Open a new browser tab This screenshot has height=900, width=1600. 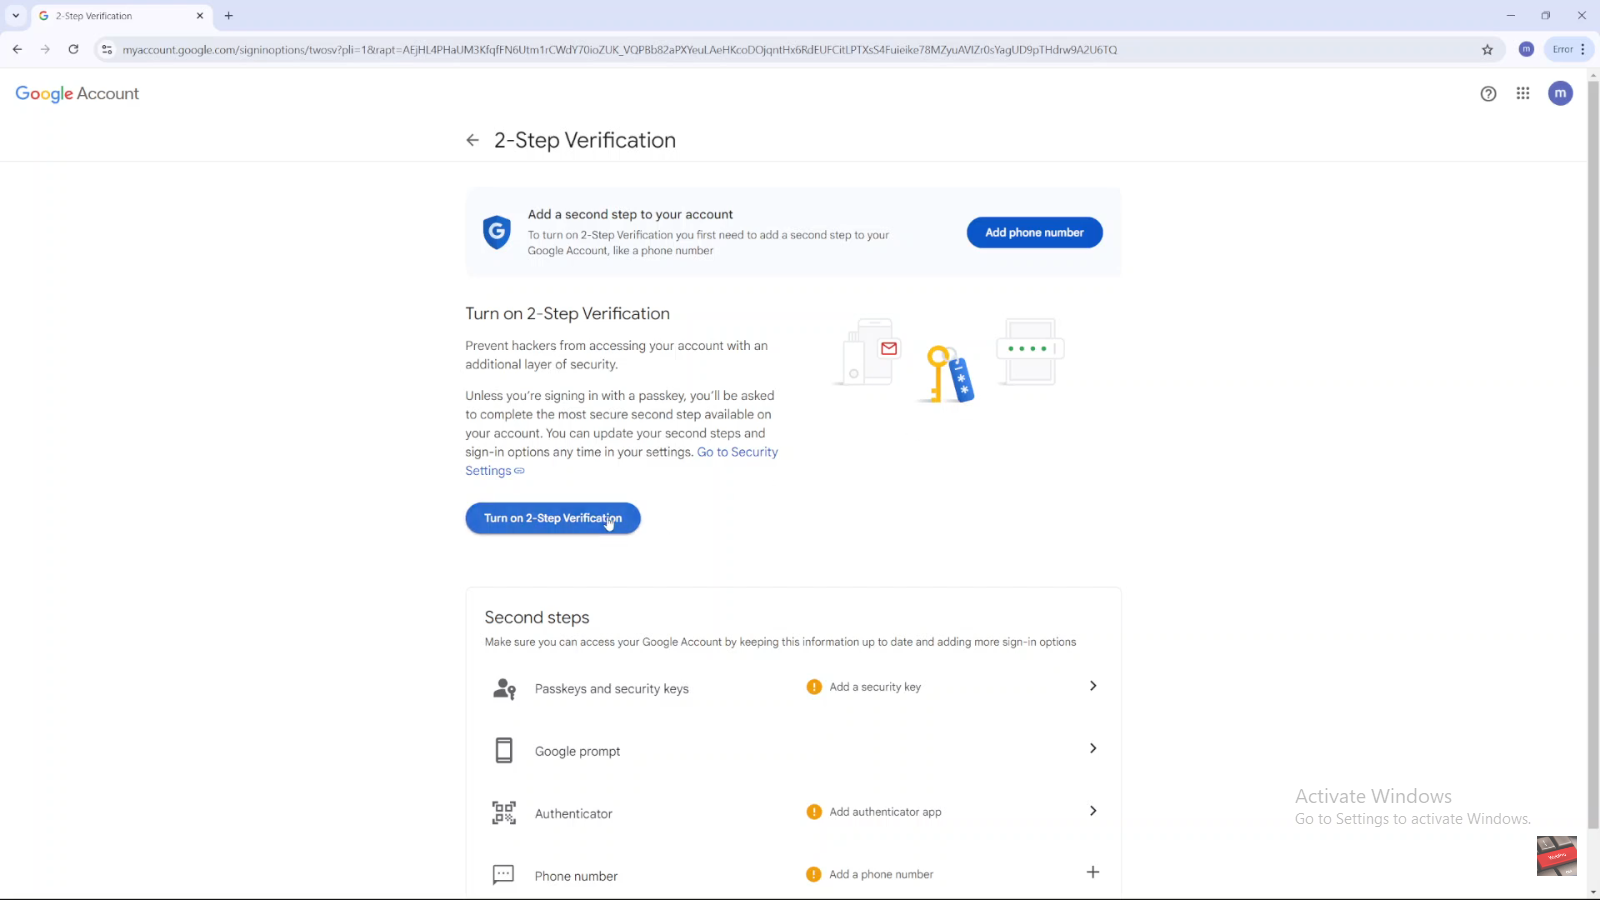pos(229,16)
